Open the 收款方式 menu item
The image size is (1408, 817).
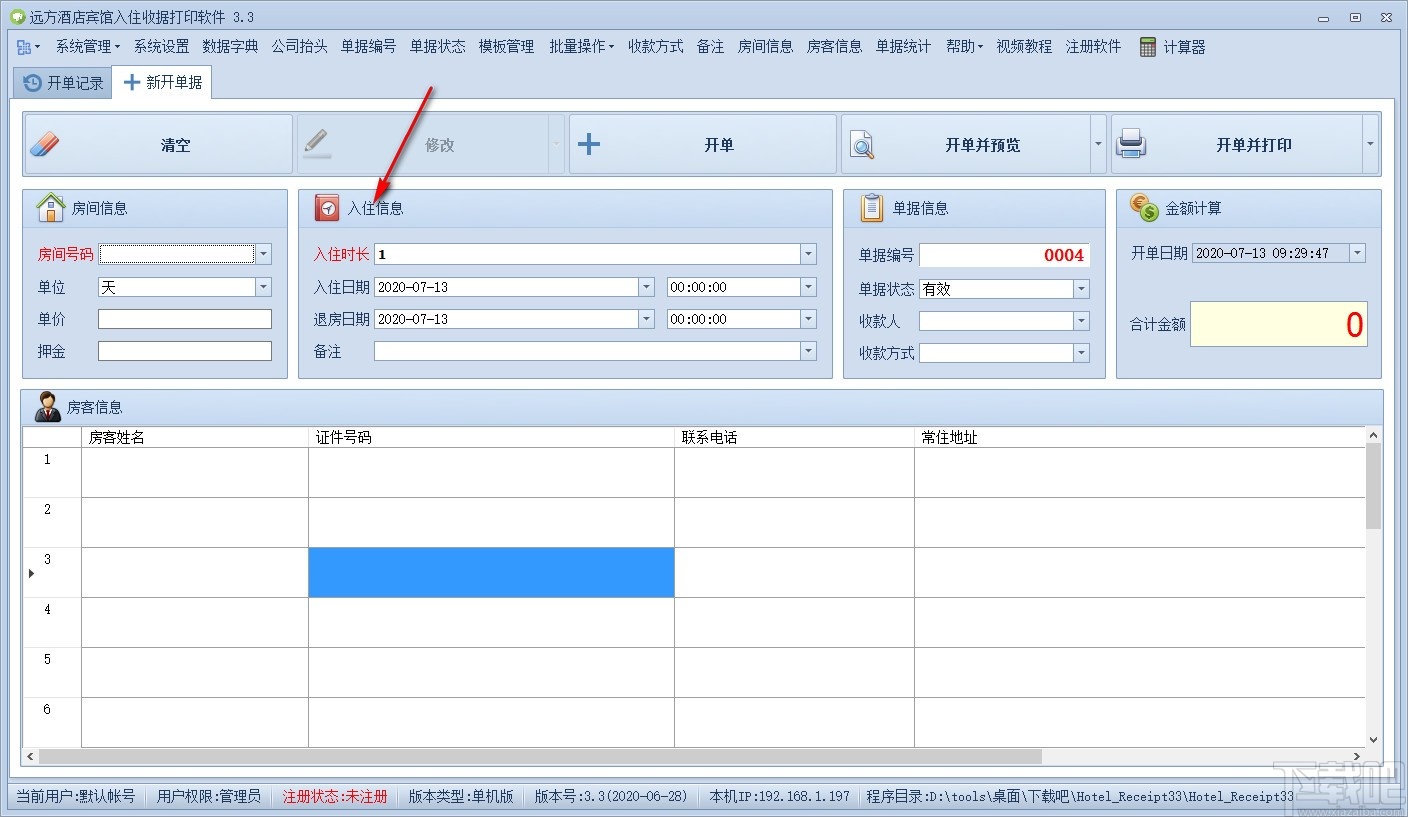655,47
